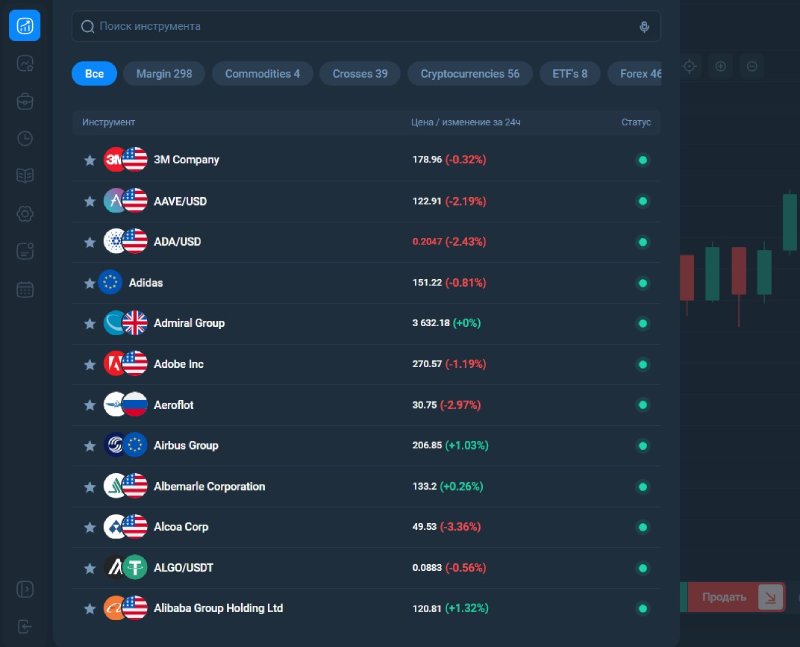Favorite Admiral Group with its star
The width and height of the screenshot is (800, 647).
[x=90, y=324]
